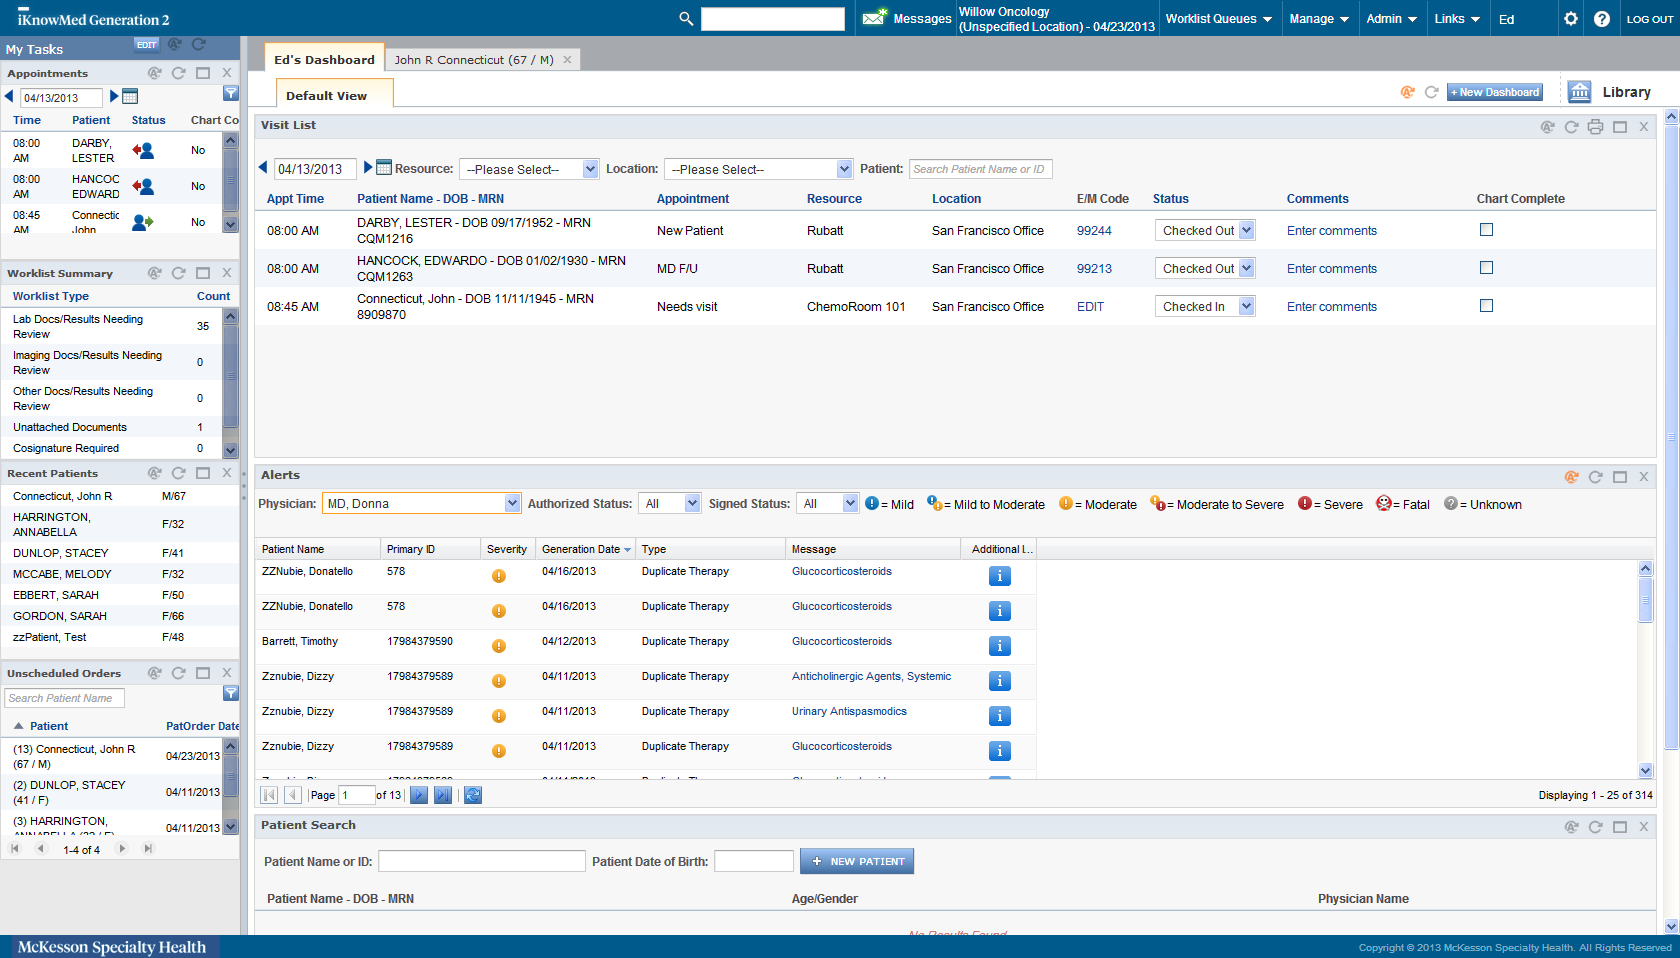The height and width of the screenshot is (958, 1680).
Task: Check Chart Complete for DARBY, LESTER
Action: [1486, 229]
